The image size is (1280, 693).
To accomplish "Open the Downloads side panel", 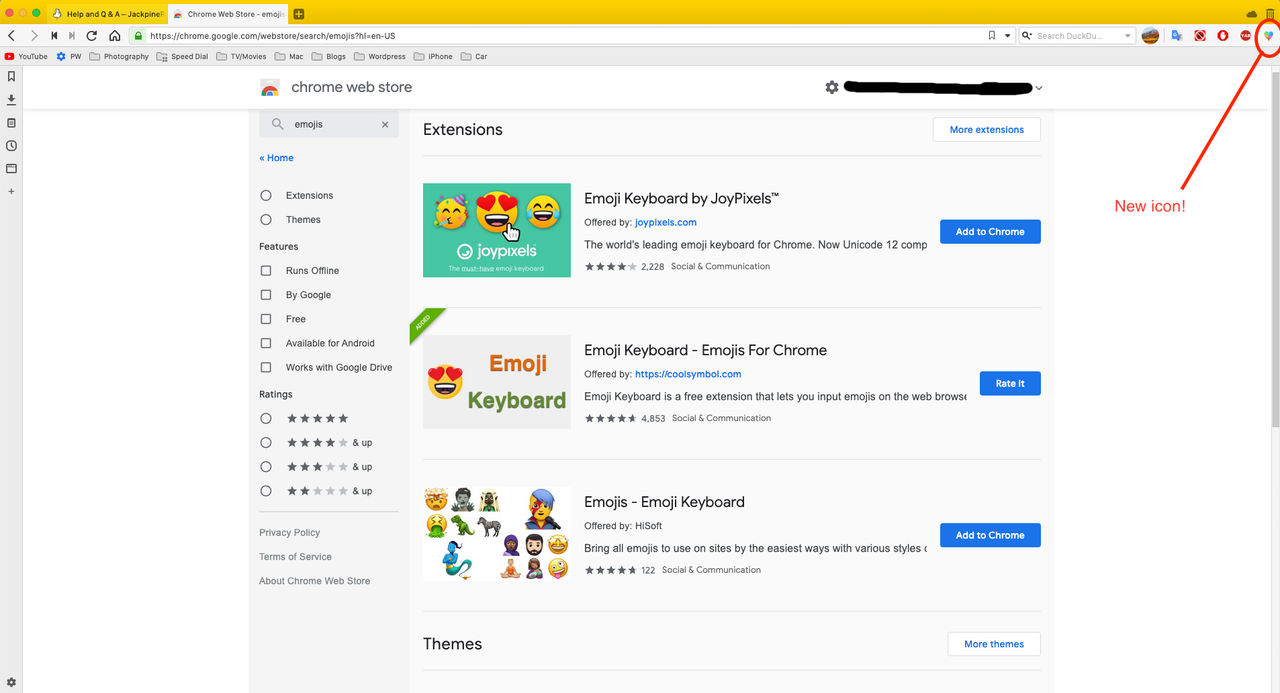I will coord(11,99).
